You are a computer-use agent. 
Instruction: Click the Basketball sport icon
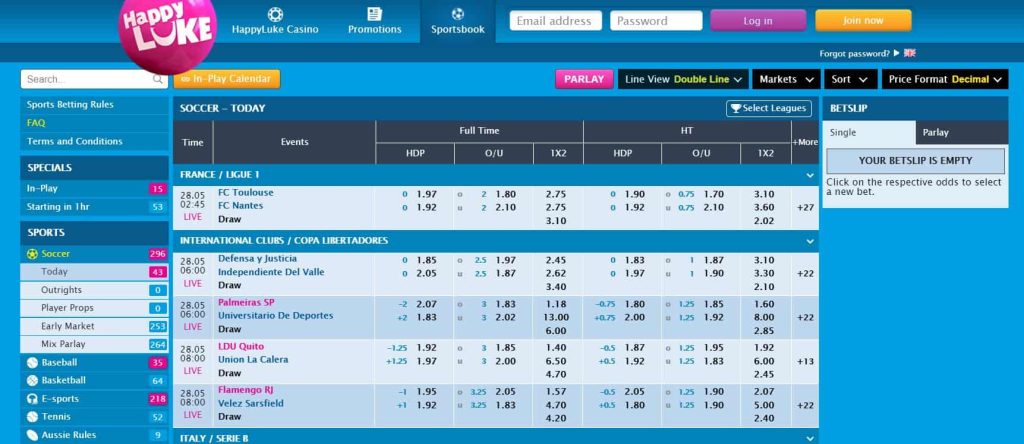[x=33, y=381]
